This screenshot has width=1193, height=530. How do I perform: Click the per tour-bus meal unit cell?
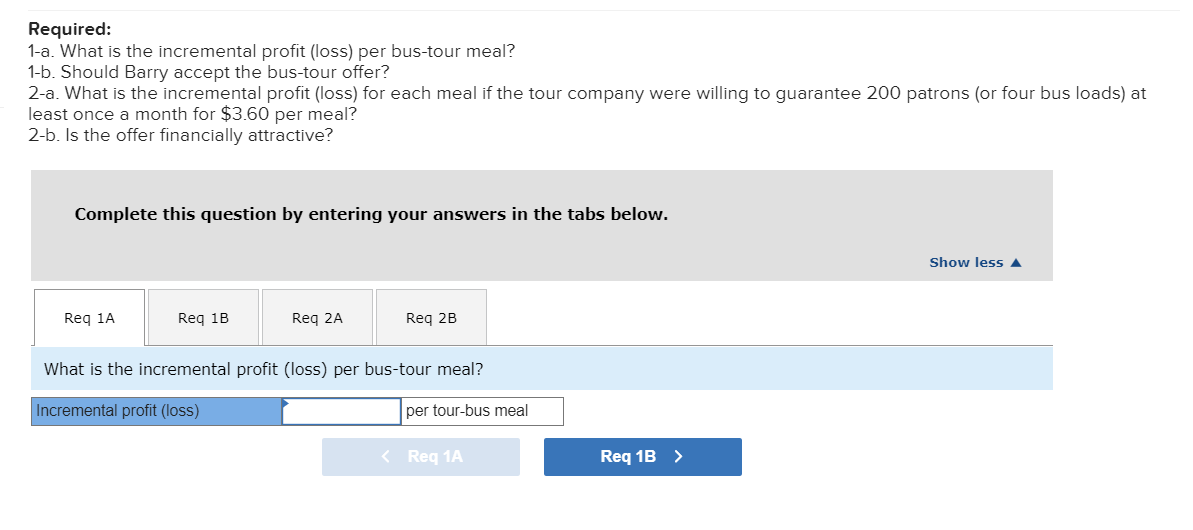482,411
